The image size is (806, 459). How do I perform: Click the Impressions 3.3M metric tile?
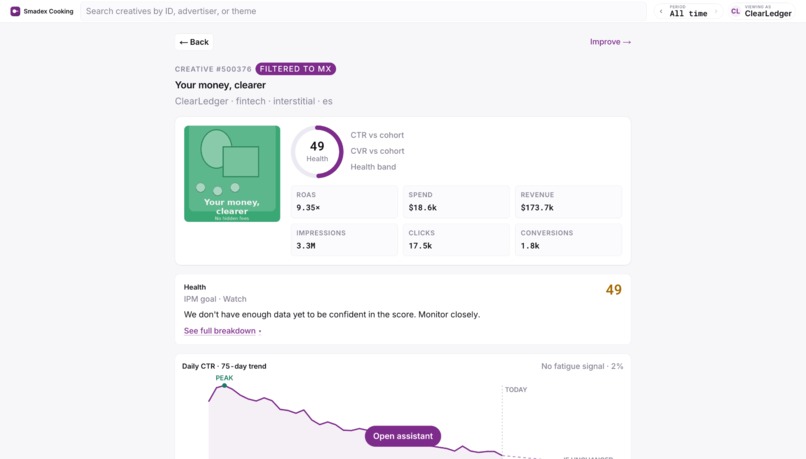coord(344,240)
